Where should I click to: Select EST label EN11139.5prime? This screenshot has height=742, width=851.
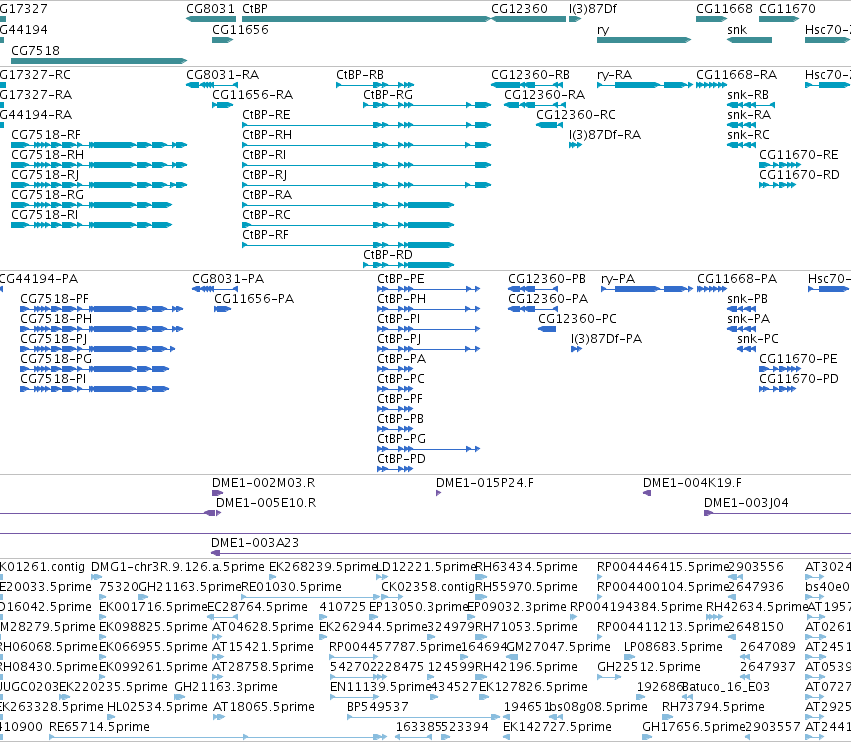pos(380,687)
